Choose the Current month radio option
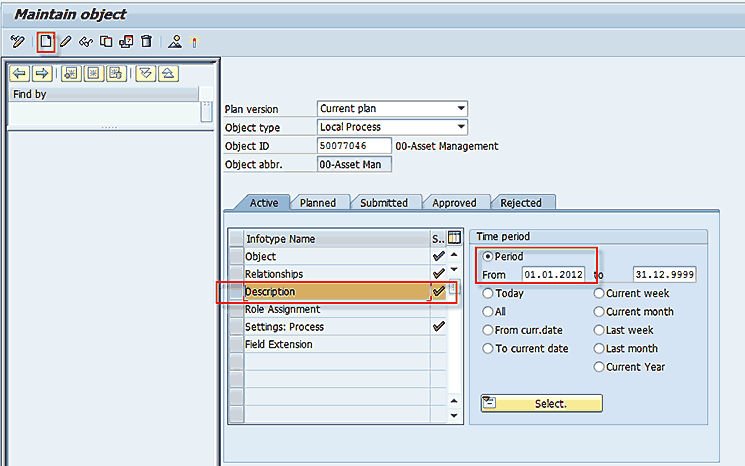Screen dimensions: 745x466 tap(599, 312)
